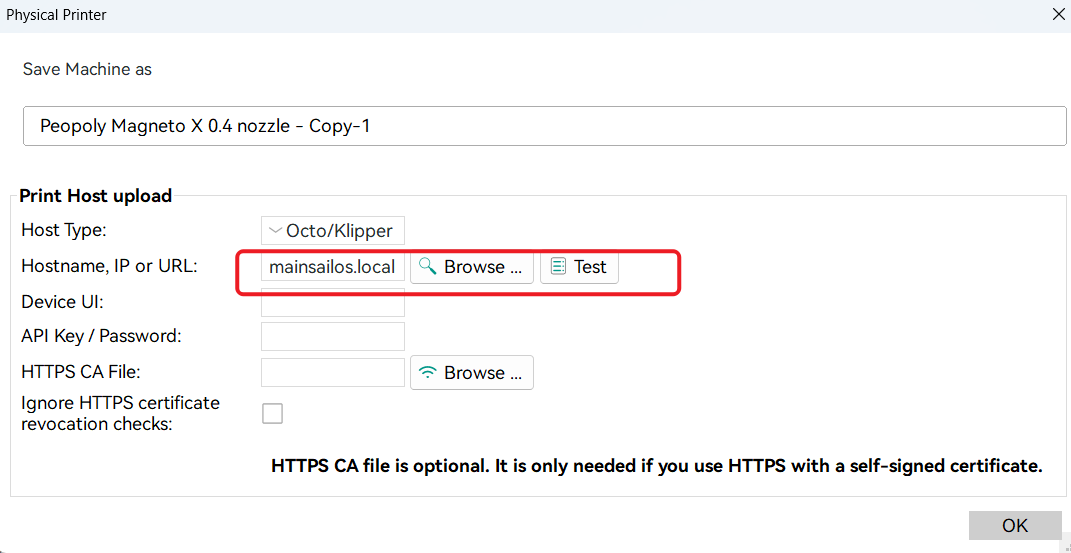Click the Print Host upload group heading
This screenshot has width=1071, height=553.
96,196
